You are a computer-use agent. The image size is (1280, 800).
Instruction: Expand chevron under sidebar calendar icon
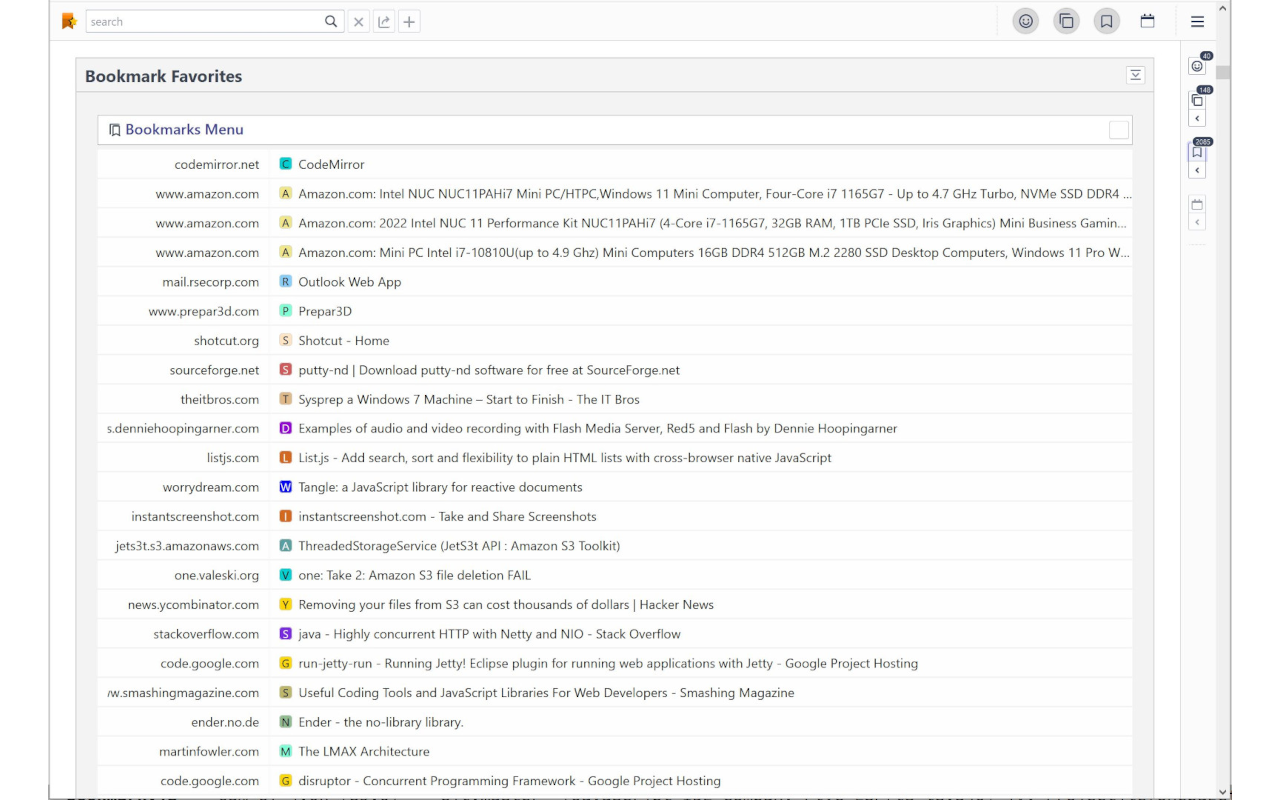point(1197,222)
